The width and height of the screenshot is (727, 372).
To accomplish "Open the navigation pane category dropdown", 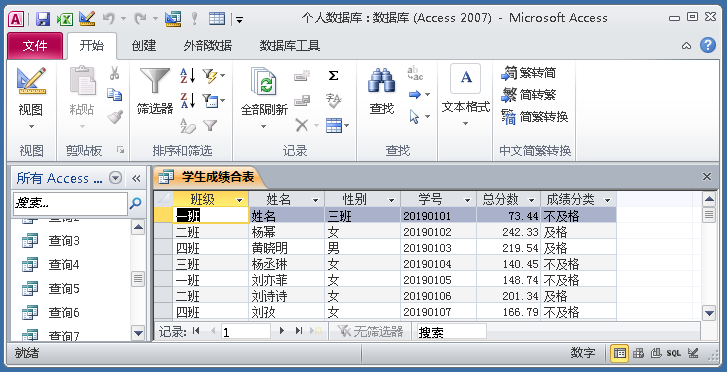I will point(115,178).
